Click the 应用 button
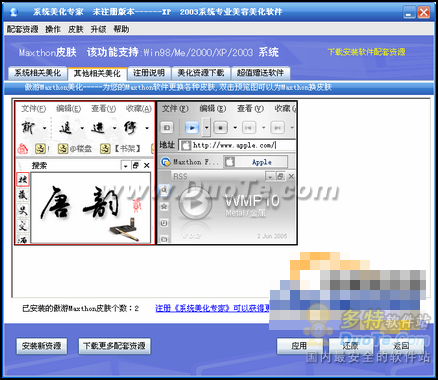The height and width of the screenshot is (380, 438). pyautogui.click(x=299, y=346)
